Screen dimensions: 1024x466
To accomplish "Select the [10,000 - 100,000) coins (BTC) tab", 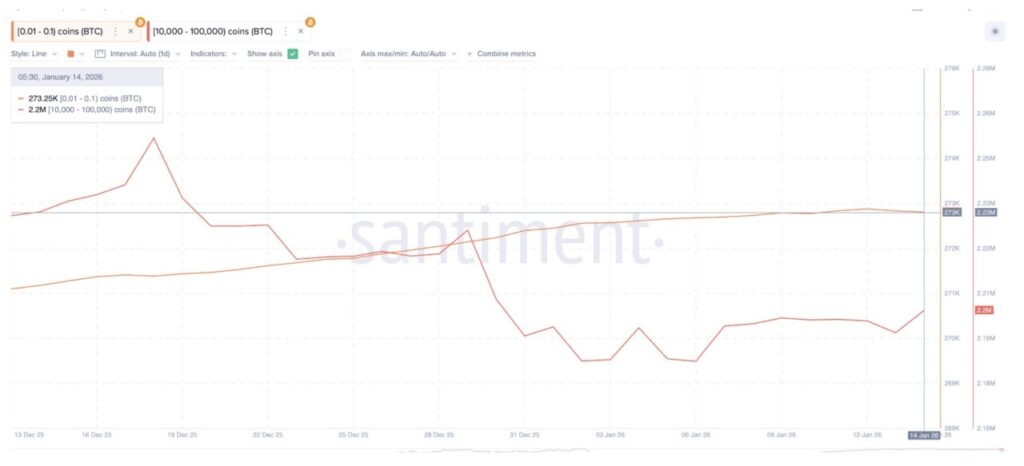I will 216,31.
